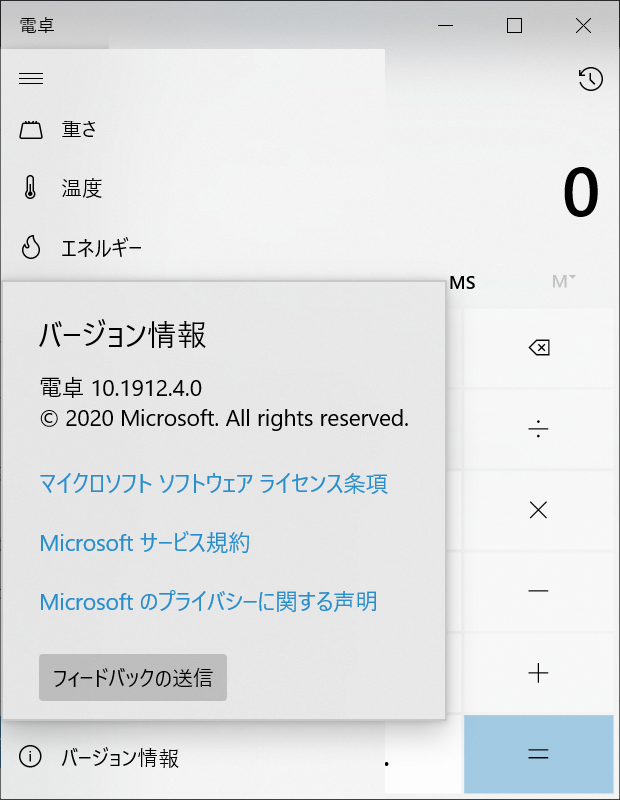Open Microsoft サービス規約 link

[x=145, y=542]
